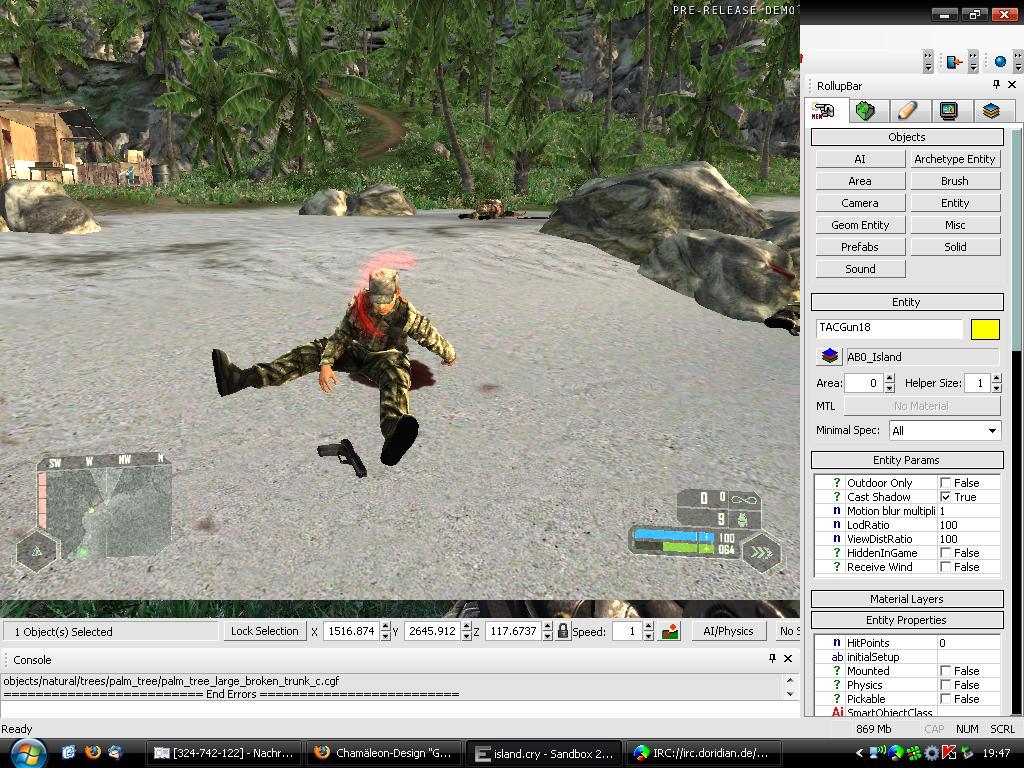Image resolution: width=1024 pixels, height=768 pixels.
Task: Adjust the Speed spinner arrows
Action: (648, 631)
